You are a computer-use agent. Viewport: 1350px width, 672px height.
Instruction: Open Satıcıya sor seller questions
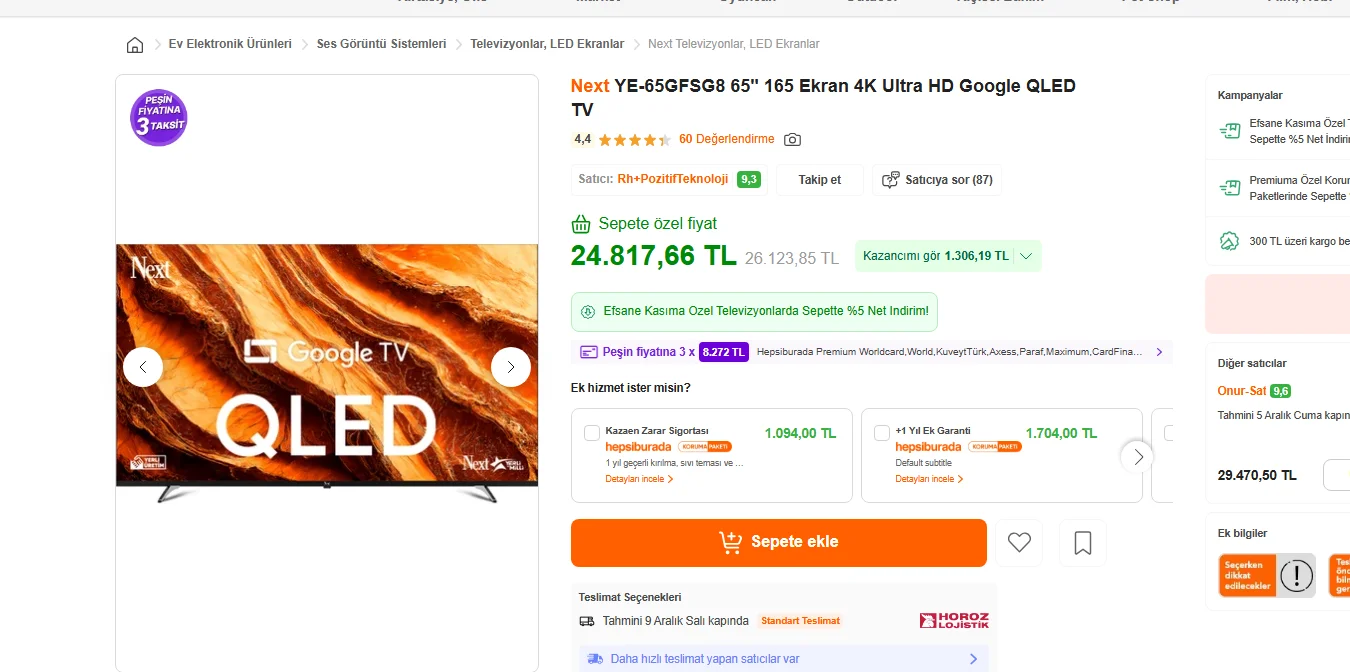click(x=937, y=180)
